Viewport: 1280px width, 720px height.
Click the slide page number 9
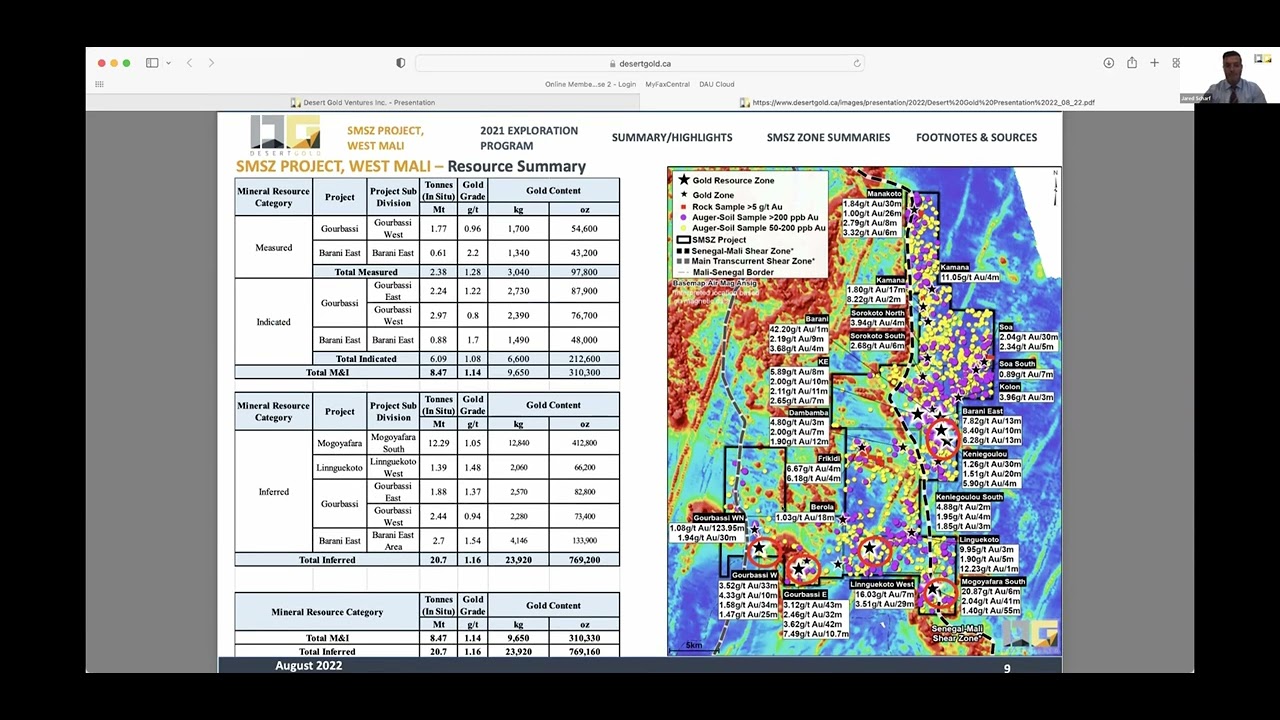coord(1007,669)
